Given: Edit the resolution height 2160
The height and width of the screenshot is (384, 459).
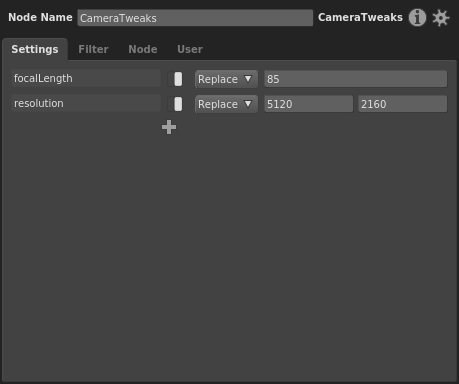Looking at the screenshot, I should tap(403, 104).
